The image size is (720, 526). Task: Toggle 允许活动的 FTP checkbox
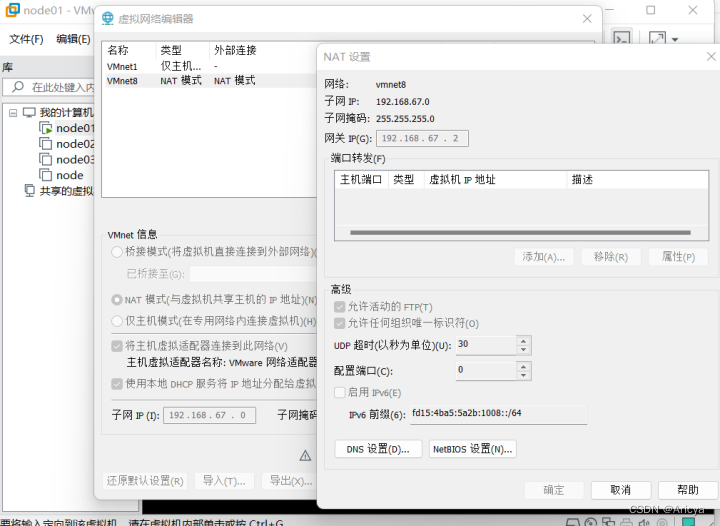339,307
